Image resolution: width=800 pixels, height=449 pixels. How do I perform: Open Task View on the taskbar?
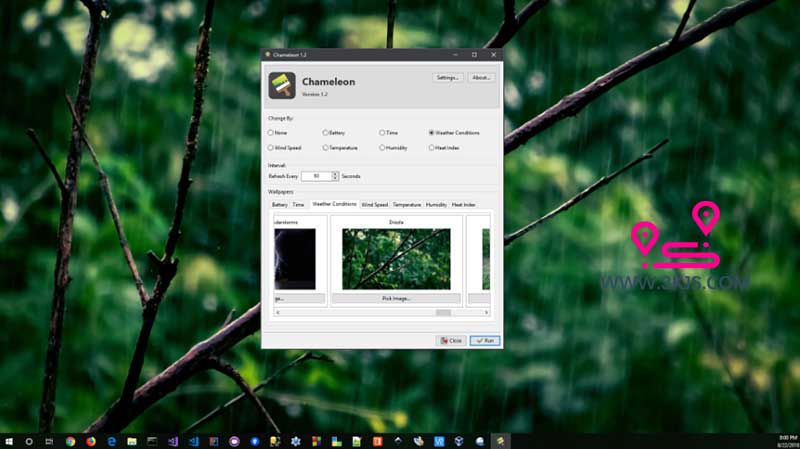[x=49, y=440]
